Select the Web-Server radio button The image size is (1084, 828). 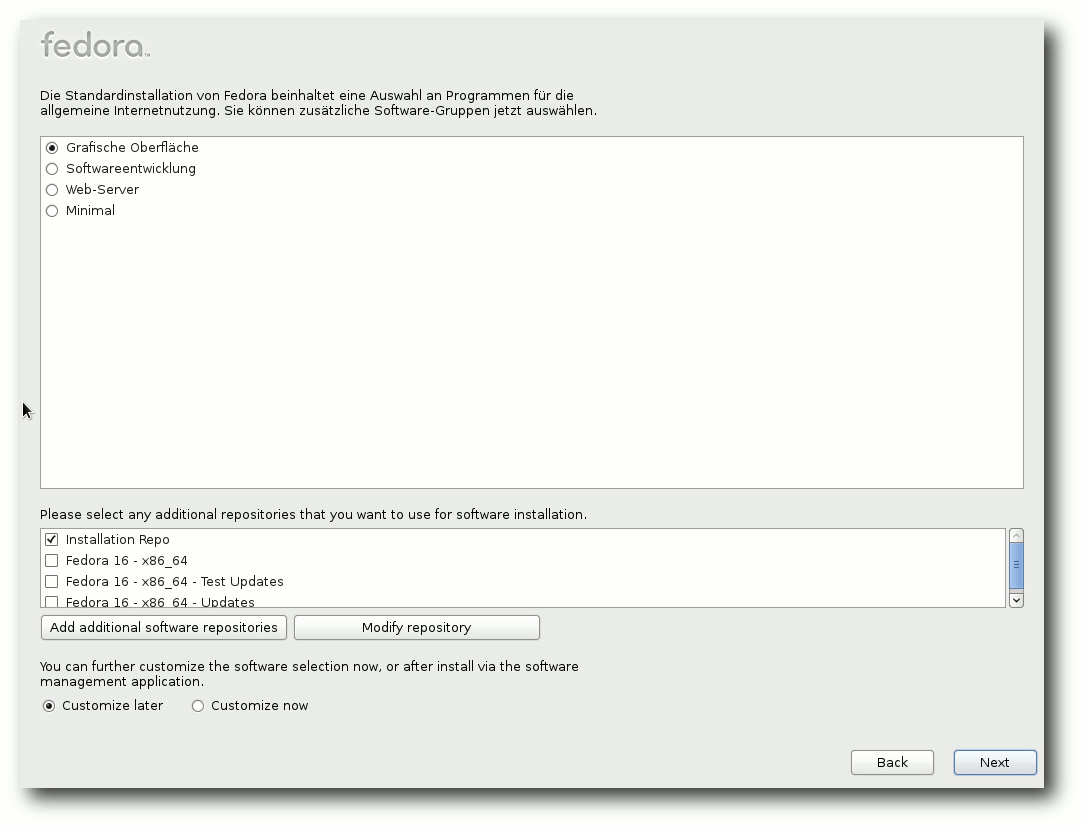(x=52, y=190)
